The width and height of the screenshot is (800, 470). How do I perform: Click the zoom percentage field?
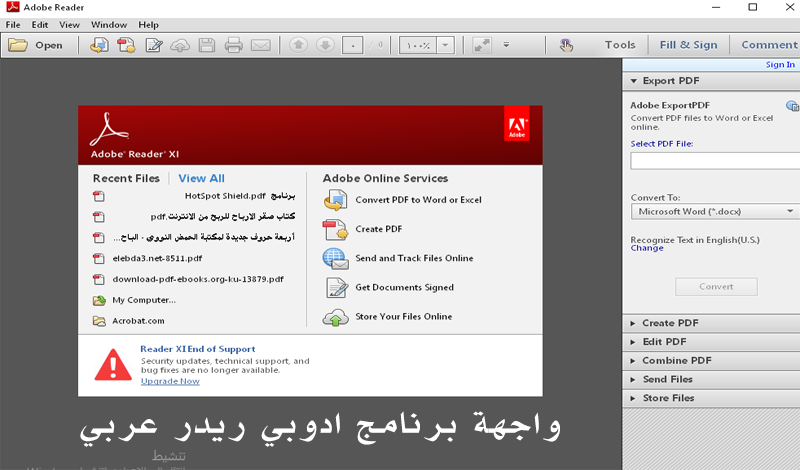pos(418,45)
